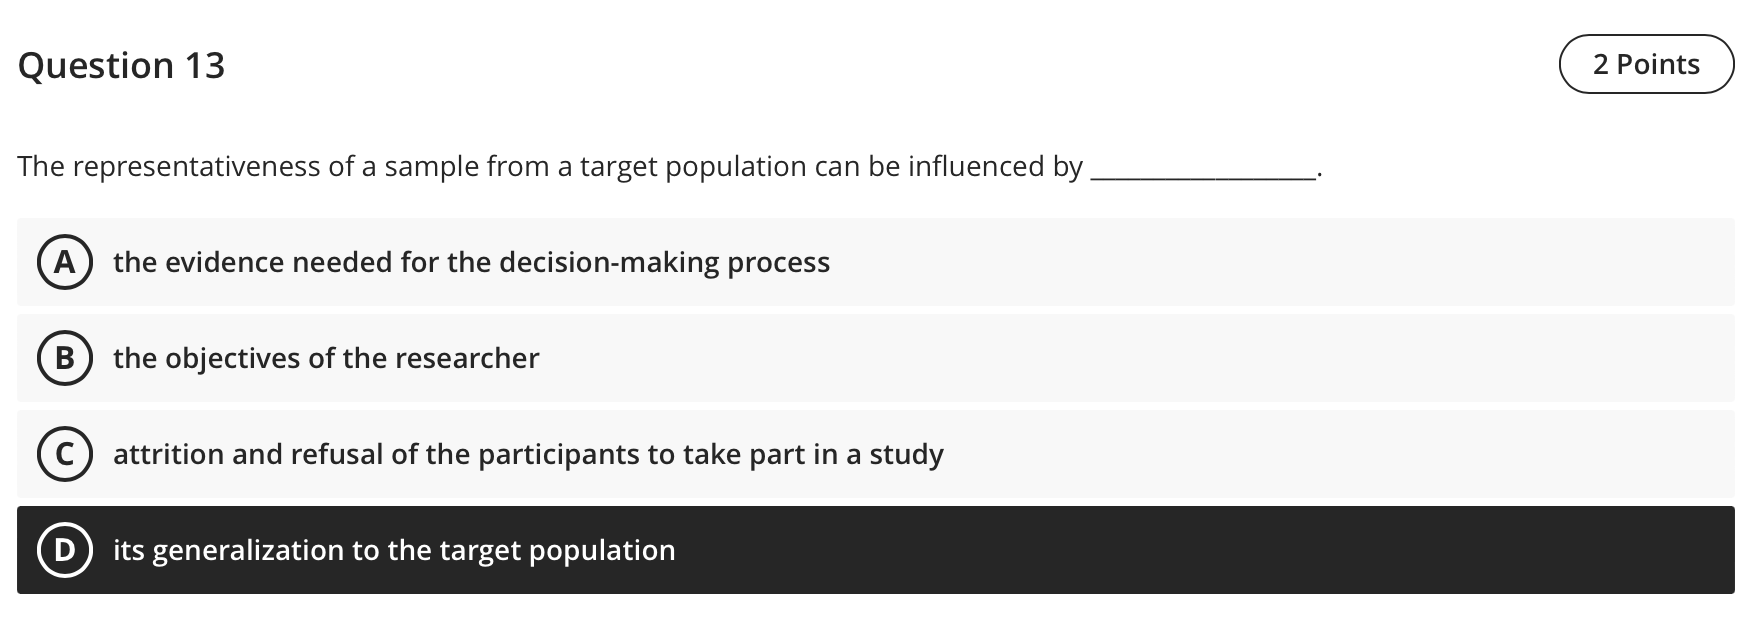Click the letter B icon badge
The image size is (1764, 634).
click(x=64, y=358)
